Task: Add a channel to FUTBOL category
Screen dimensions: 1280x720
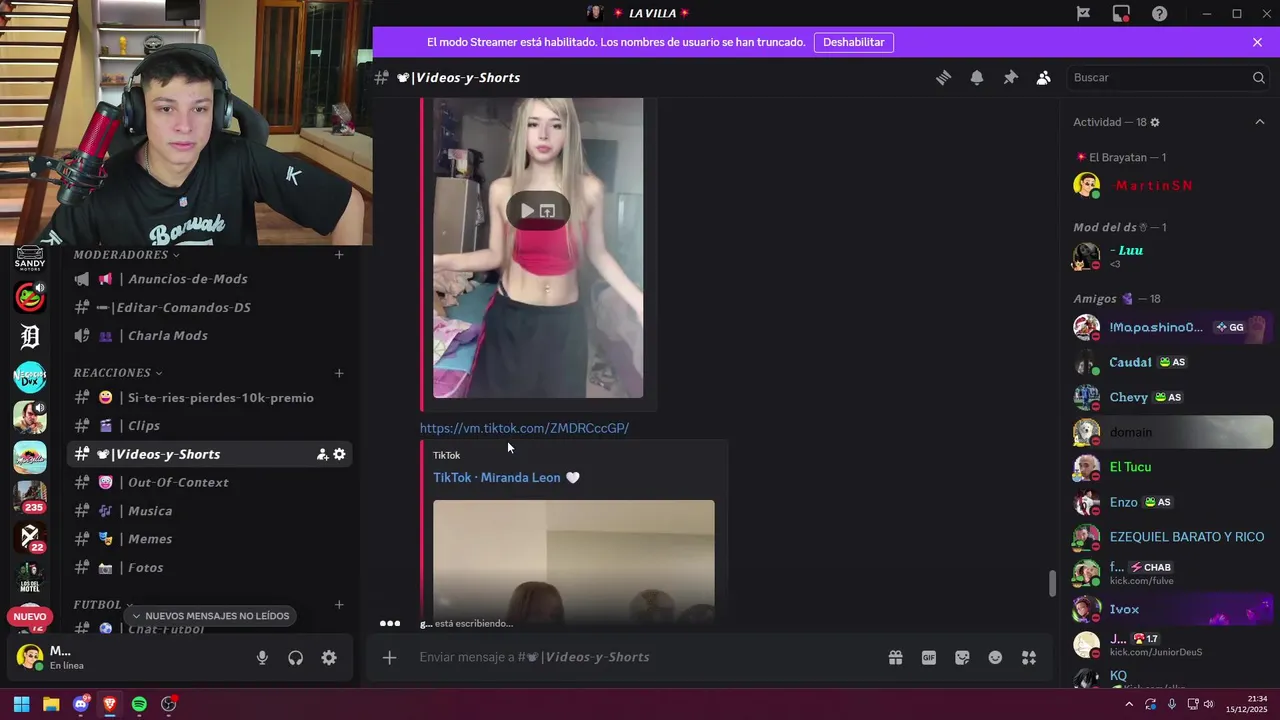Action: pyautogui.click(x=339, y=605)
